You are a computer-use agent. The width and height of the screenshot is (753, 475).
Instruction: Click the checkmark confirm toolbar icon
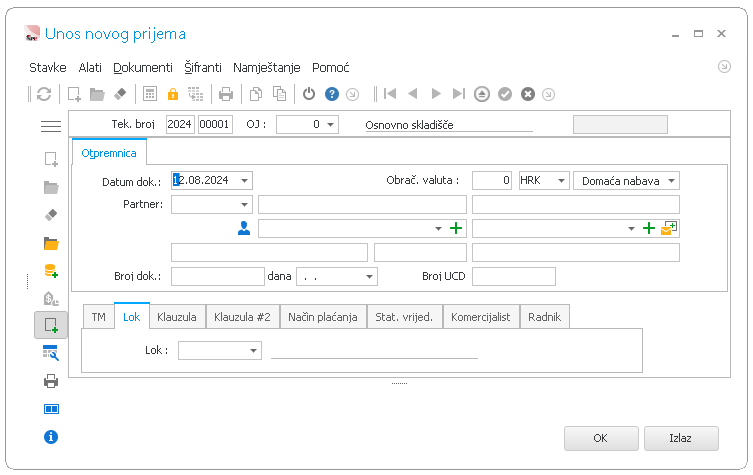click(505, 94)
